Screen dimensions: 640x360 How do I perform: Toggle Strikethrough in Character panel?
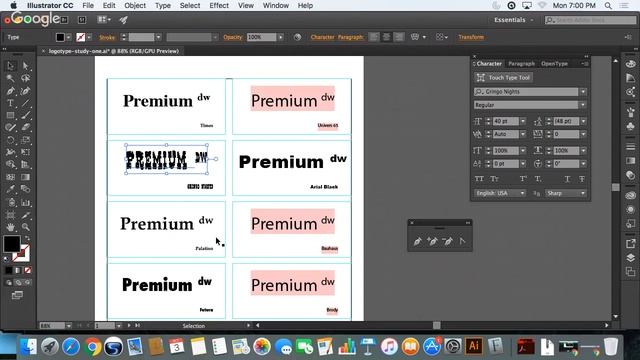pyautogui.click(x=582, y=179)
